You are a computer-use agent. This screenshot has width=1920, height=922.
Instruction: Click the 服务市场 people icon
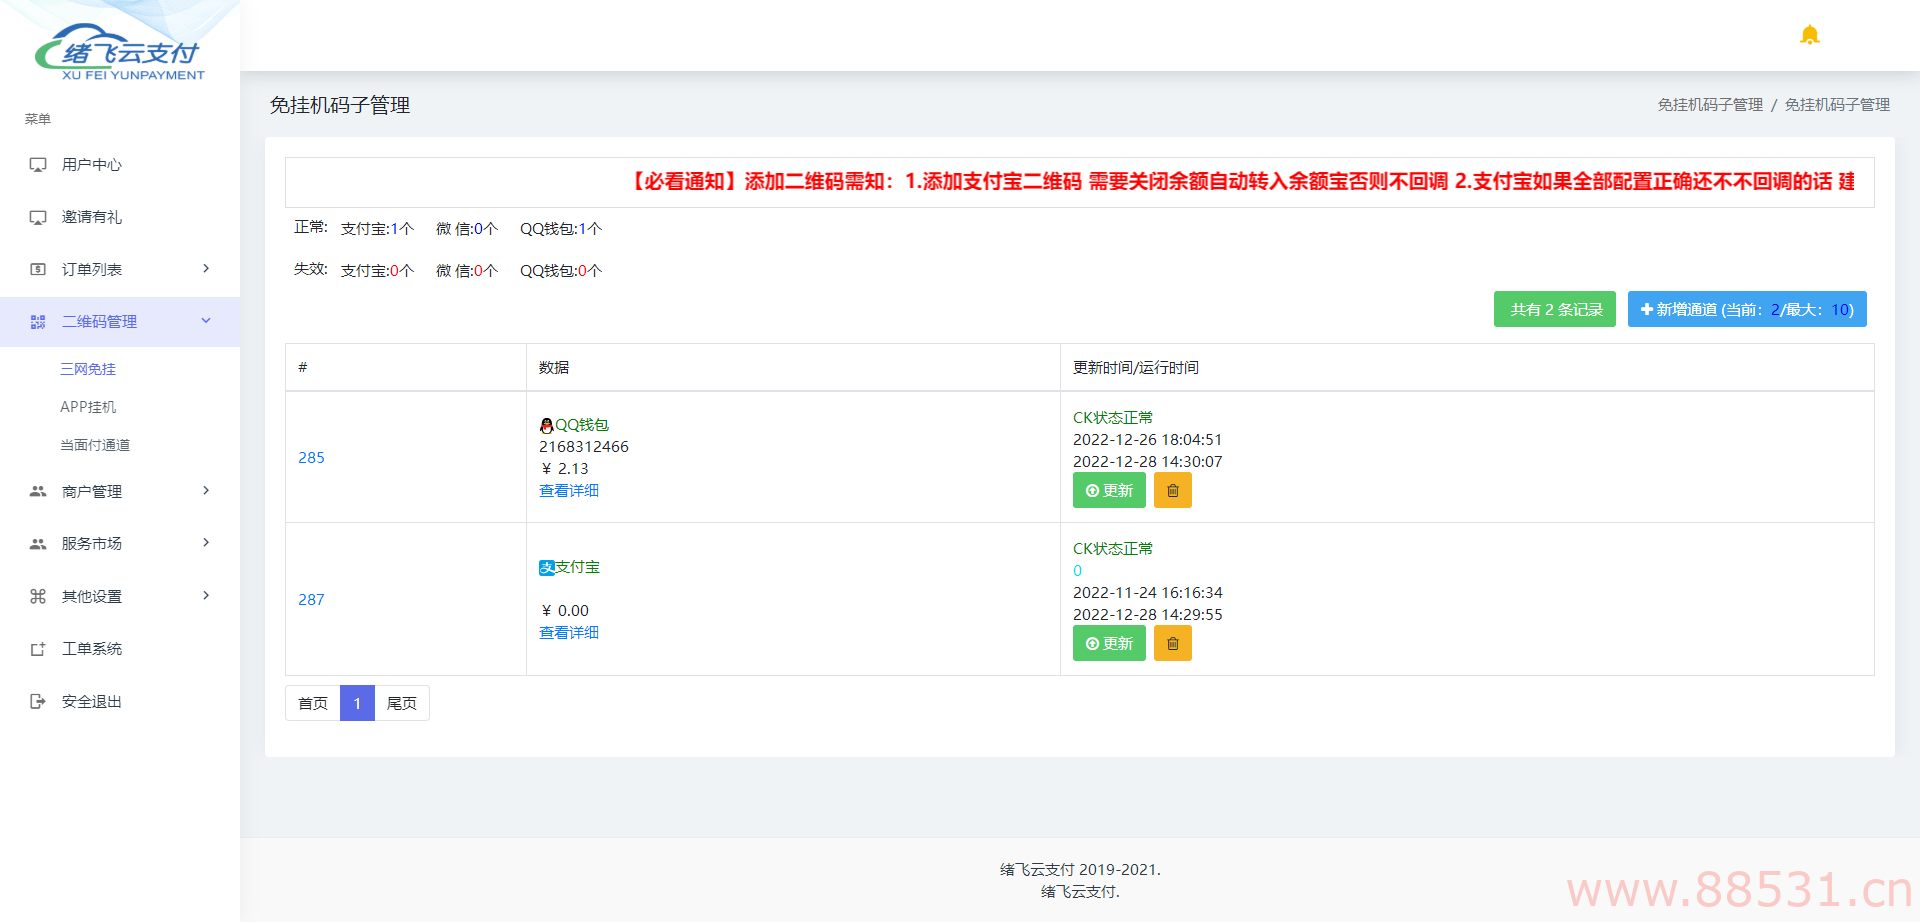pos(38,544)
